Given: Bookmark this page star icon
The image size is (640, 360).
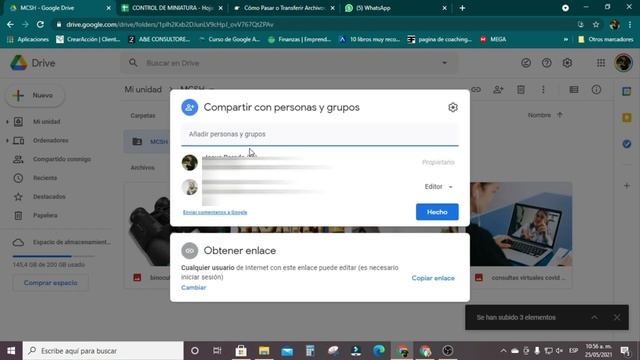Looking at the screenshot, I should tap(596, 24).
